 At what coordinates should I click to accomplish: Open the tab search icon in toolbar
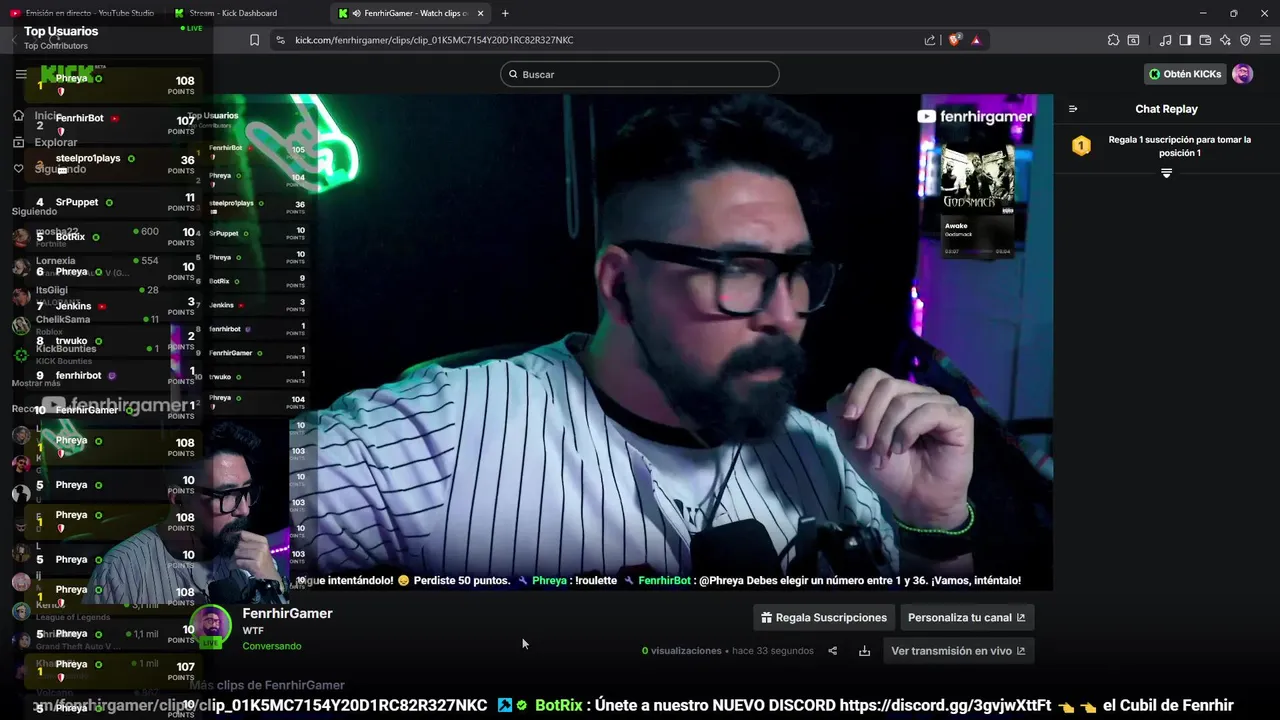[1133, 40]
